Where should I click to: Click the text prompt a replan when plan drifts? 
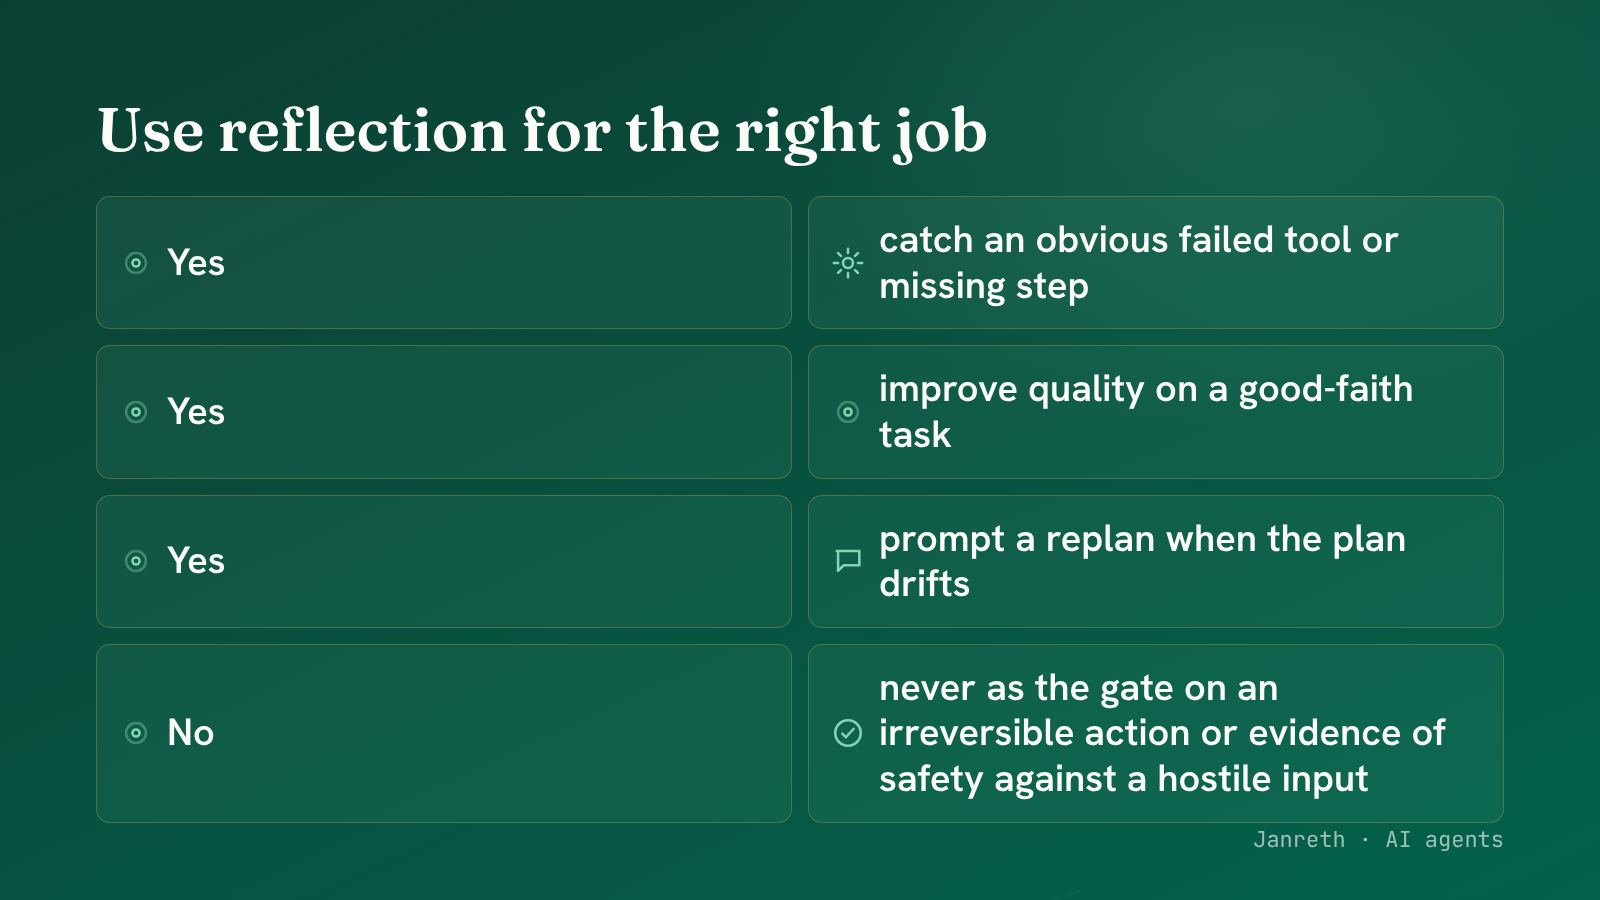click(1142, 561)
